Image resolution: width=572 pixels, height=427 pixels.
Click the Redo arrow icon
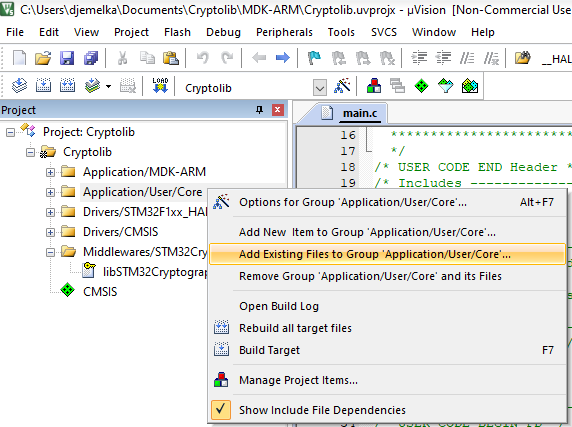(x=227, y=58)
